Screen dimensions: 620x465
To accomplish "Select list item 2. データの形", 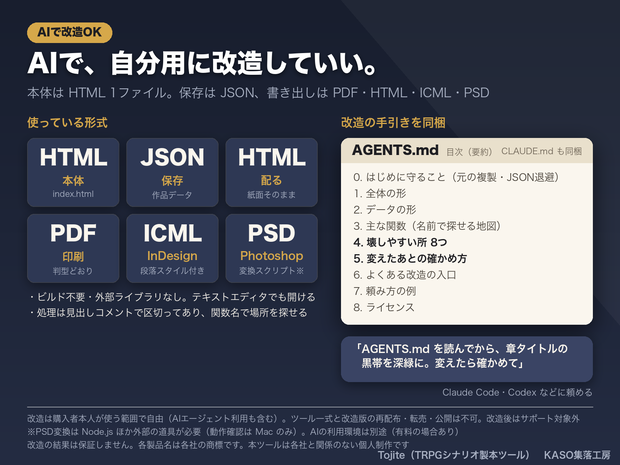I will tap(385, 210).
